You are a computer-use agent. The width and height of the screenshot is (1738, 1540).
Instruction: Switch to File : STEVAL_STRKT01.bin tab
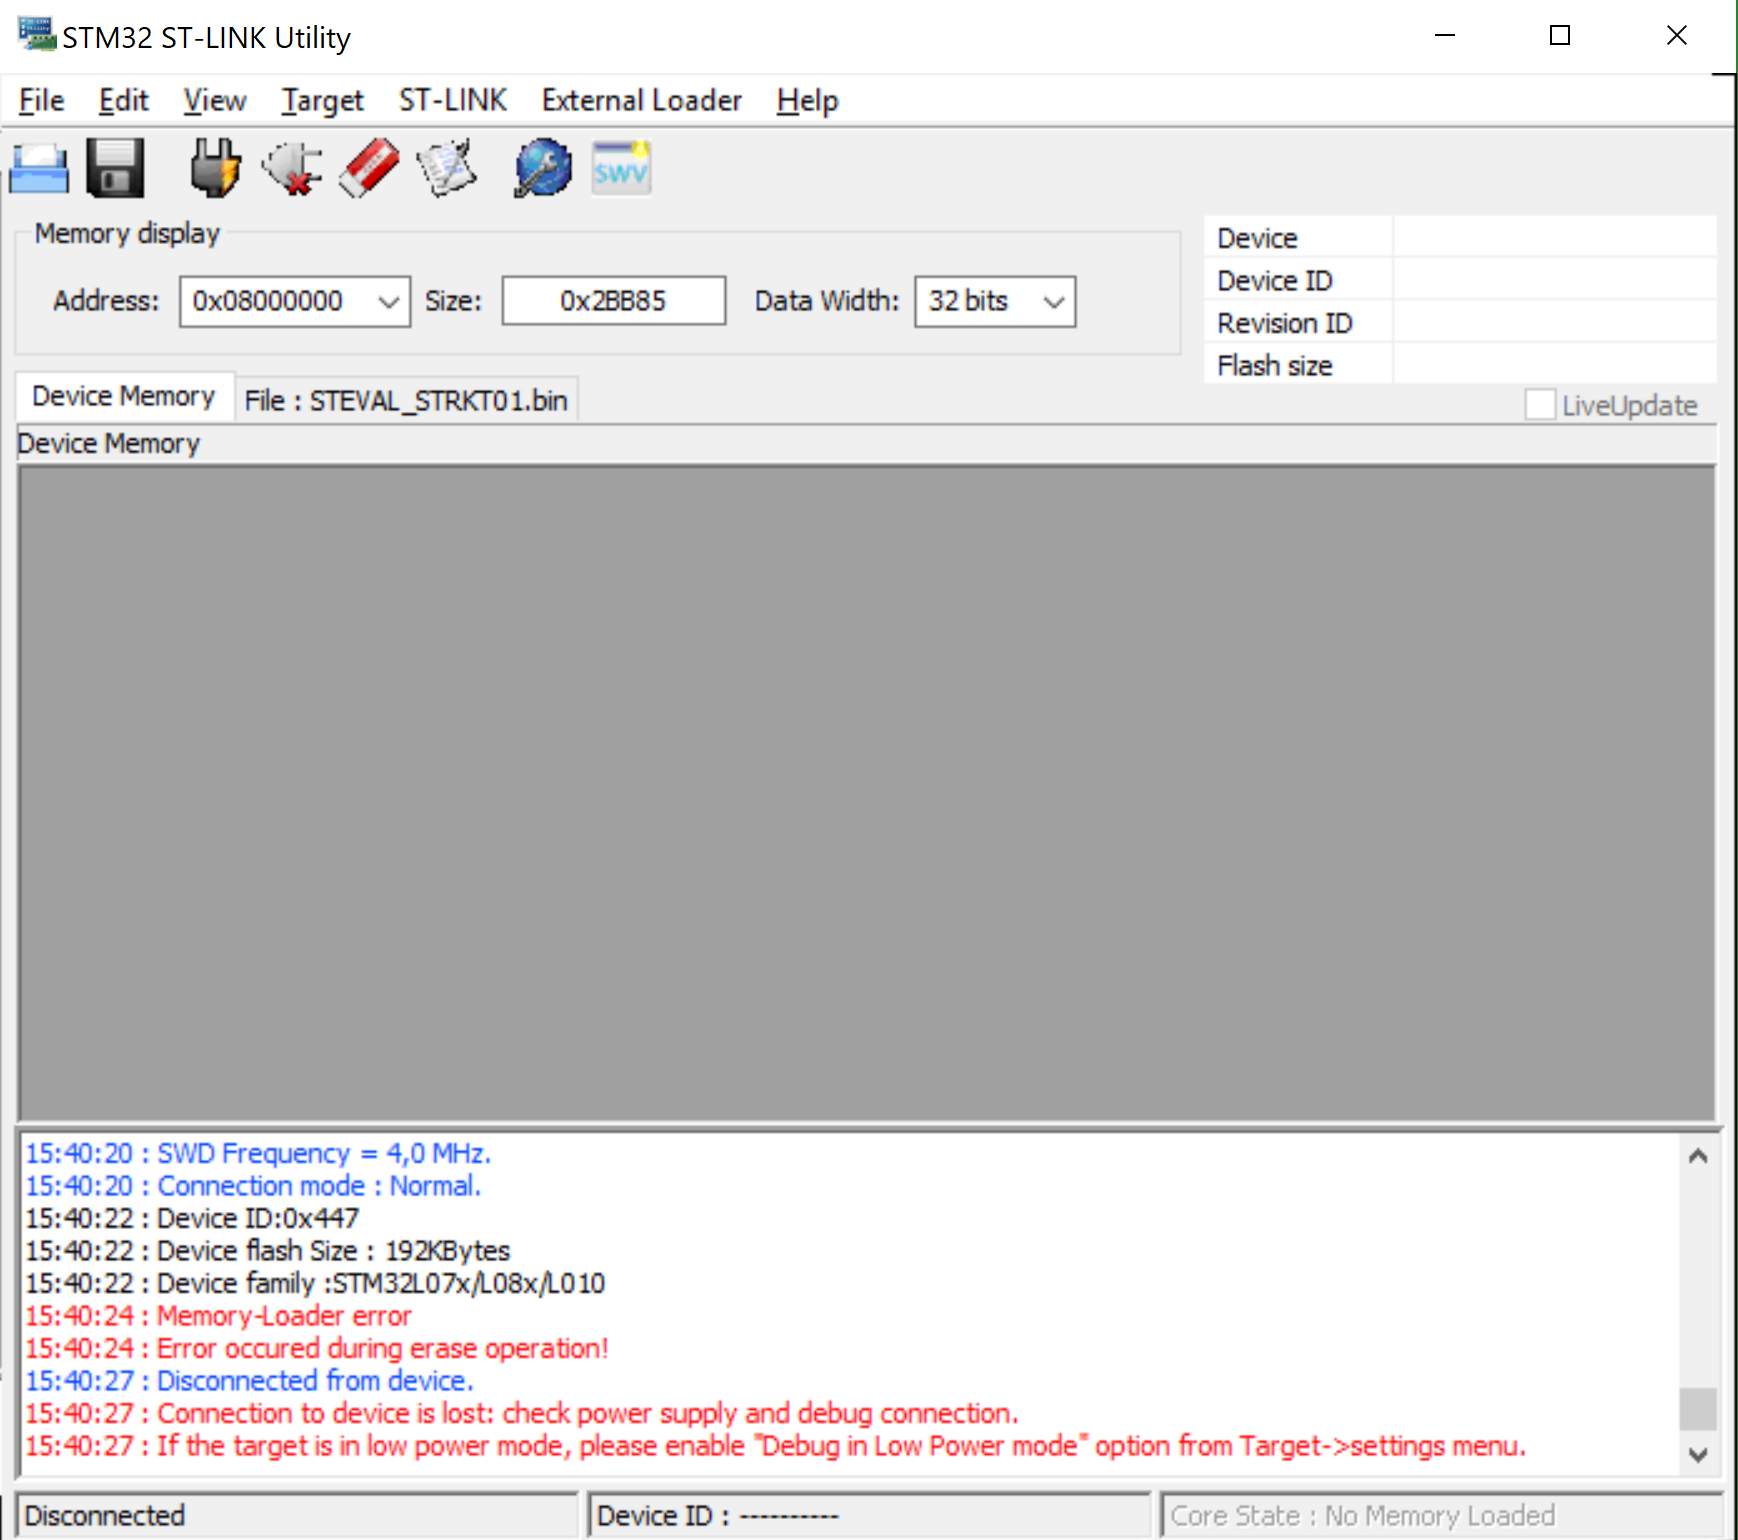tap(406, 401)
